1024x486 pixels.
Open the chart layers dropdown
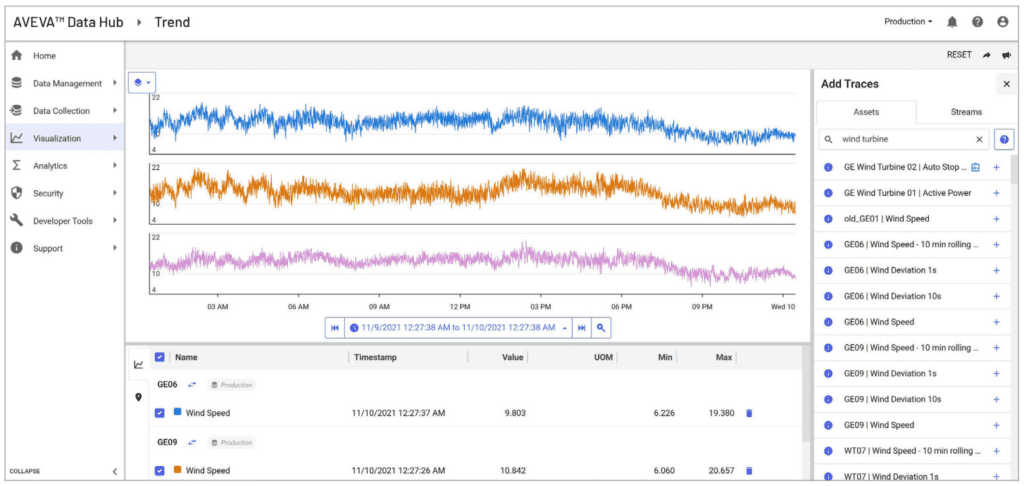(142, 82)
